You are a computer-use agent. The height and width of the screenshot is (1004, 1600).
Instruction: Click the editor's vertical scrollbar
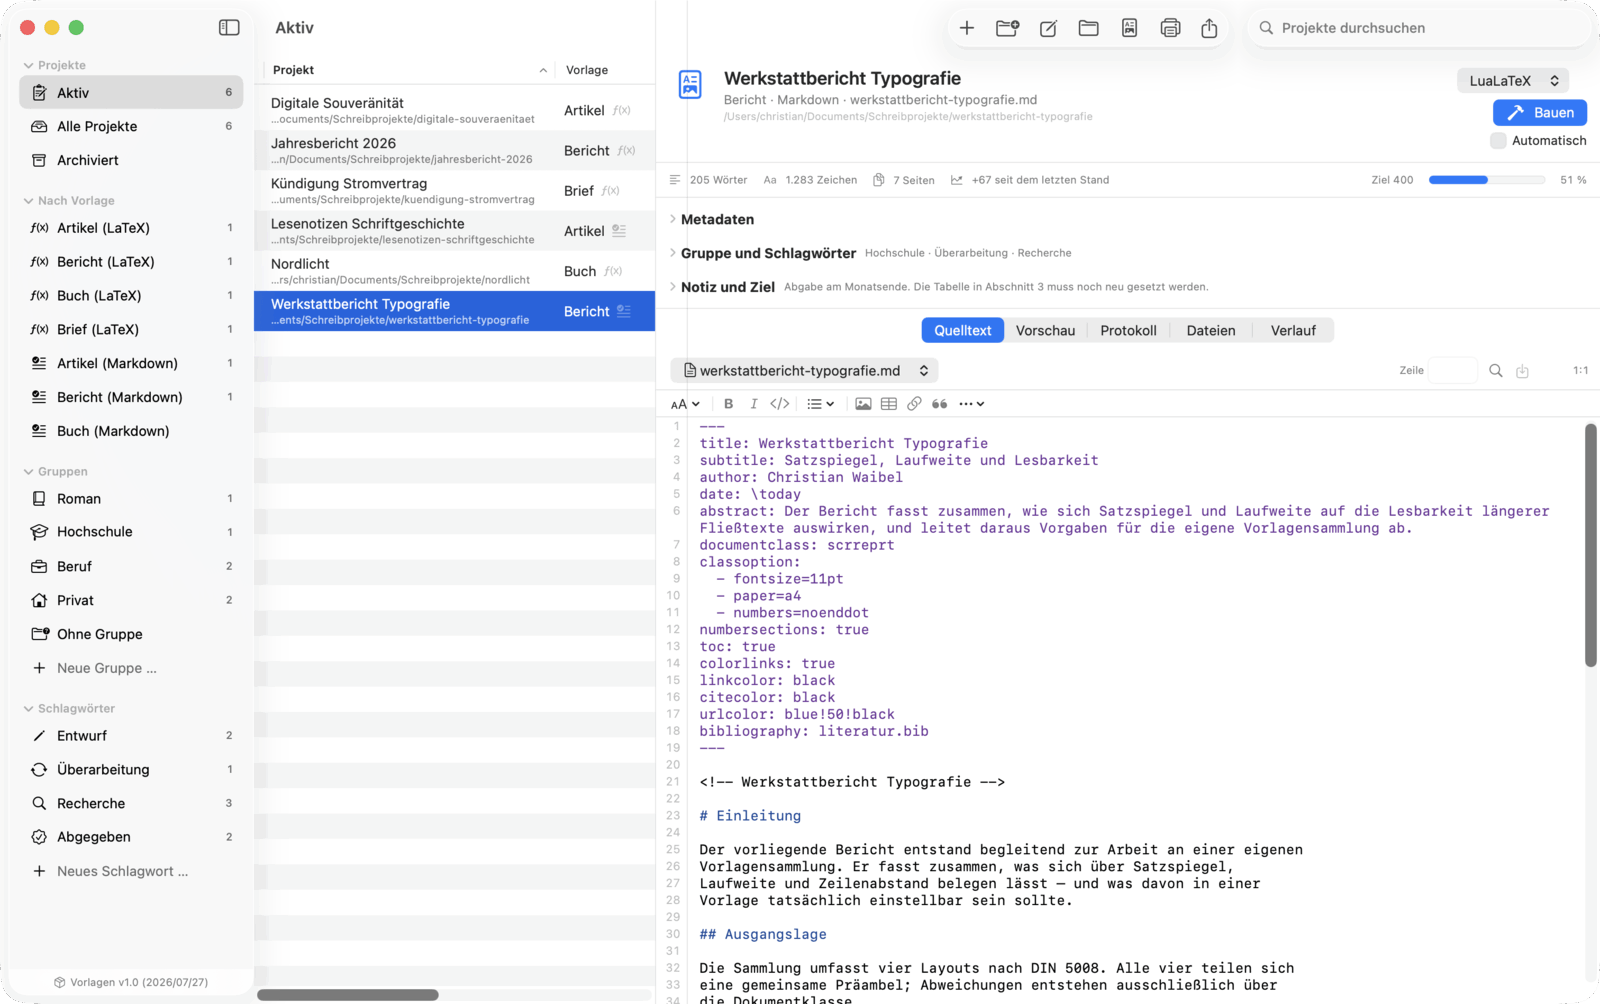tap(1590, 545)
